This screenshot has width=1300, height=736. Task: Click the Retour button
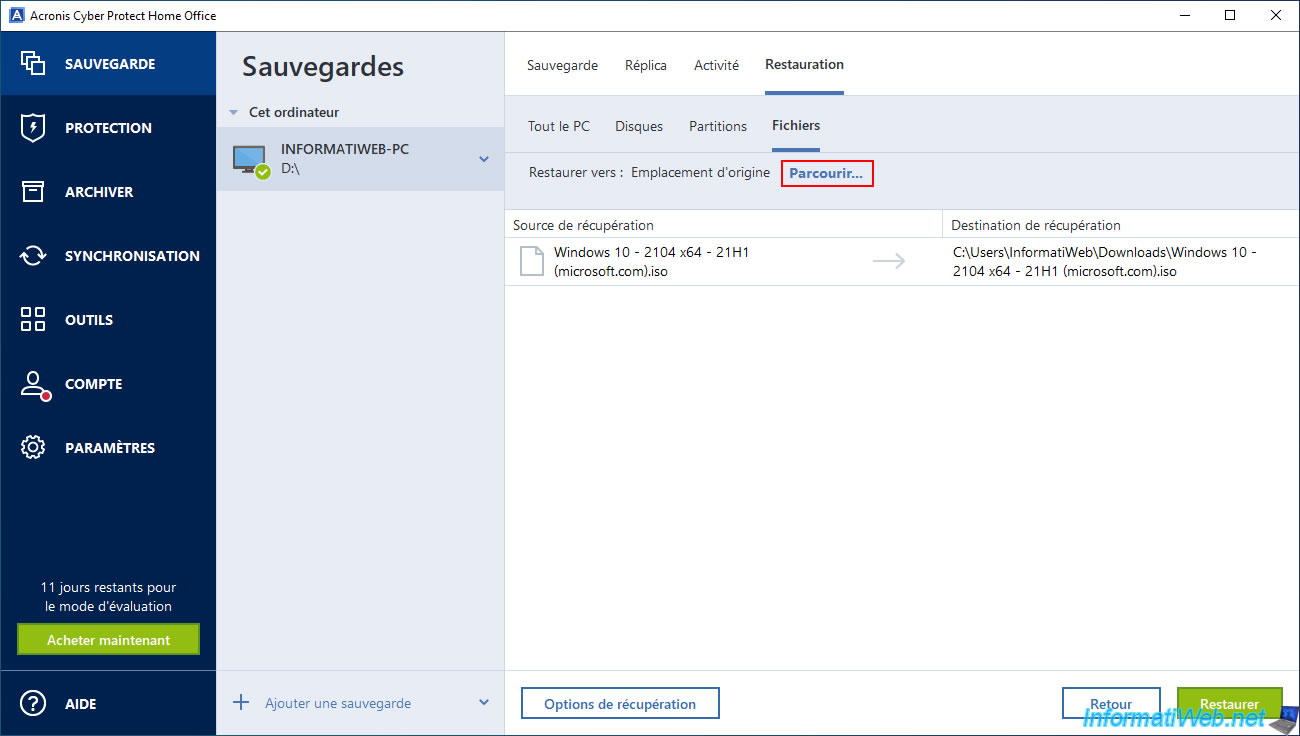pyautogui.click(x=1111, y=704)
